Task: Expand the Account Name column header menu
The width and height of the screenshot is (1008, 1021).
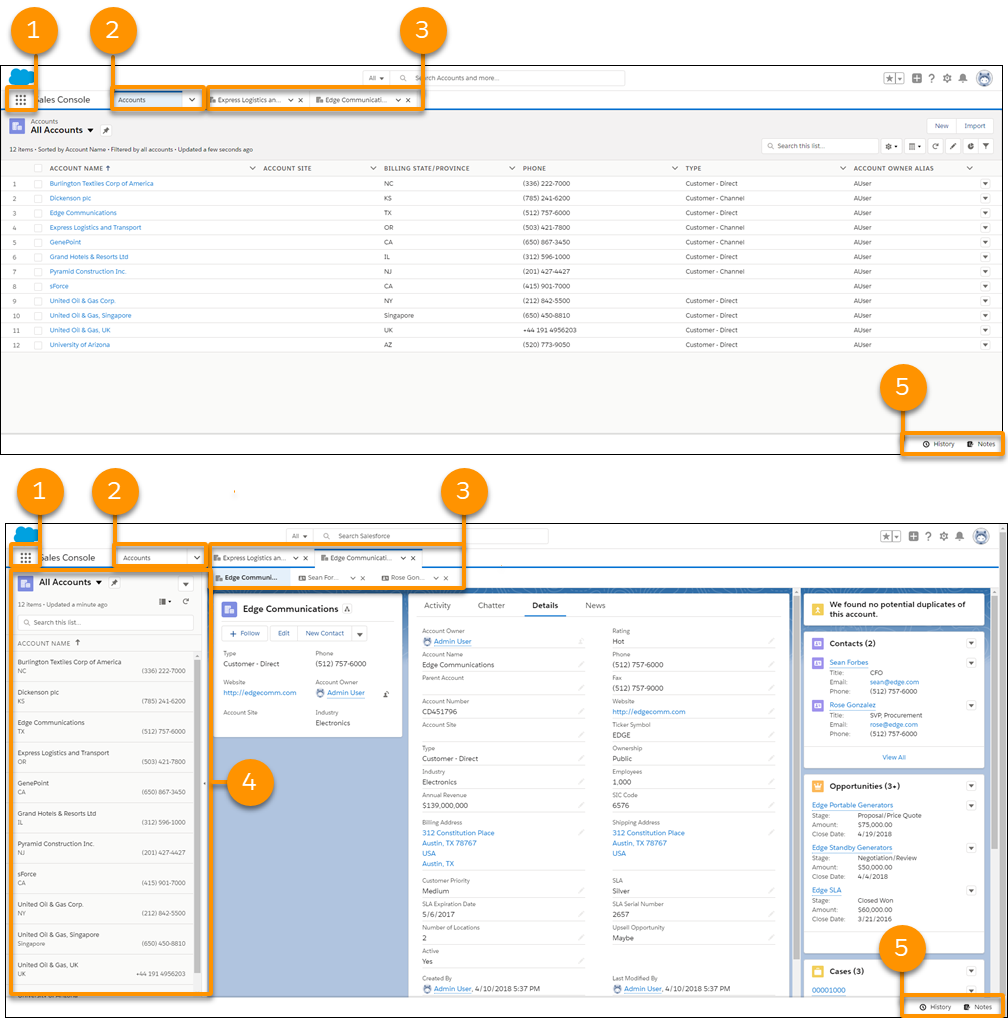Action: [x=254, y=168]
